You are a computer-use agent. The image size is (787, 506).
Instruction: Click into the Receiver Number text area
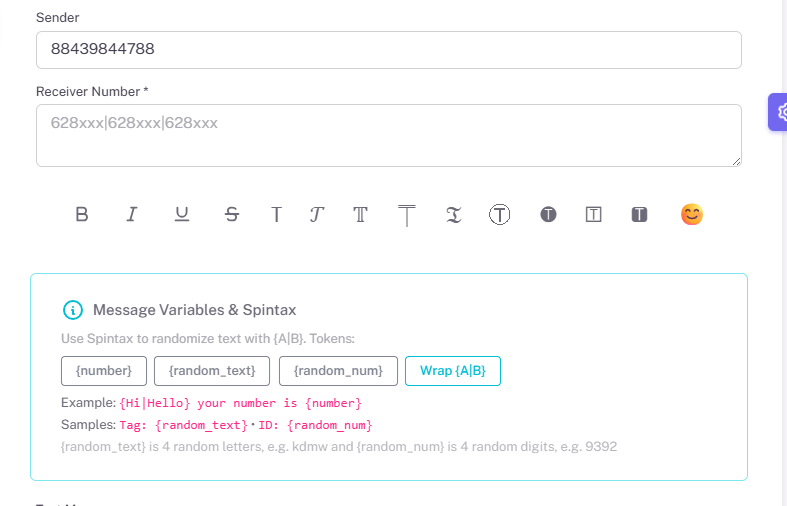388,135
